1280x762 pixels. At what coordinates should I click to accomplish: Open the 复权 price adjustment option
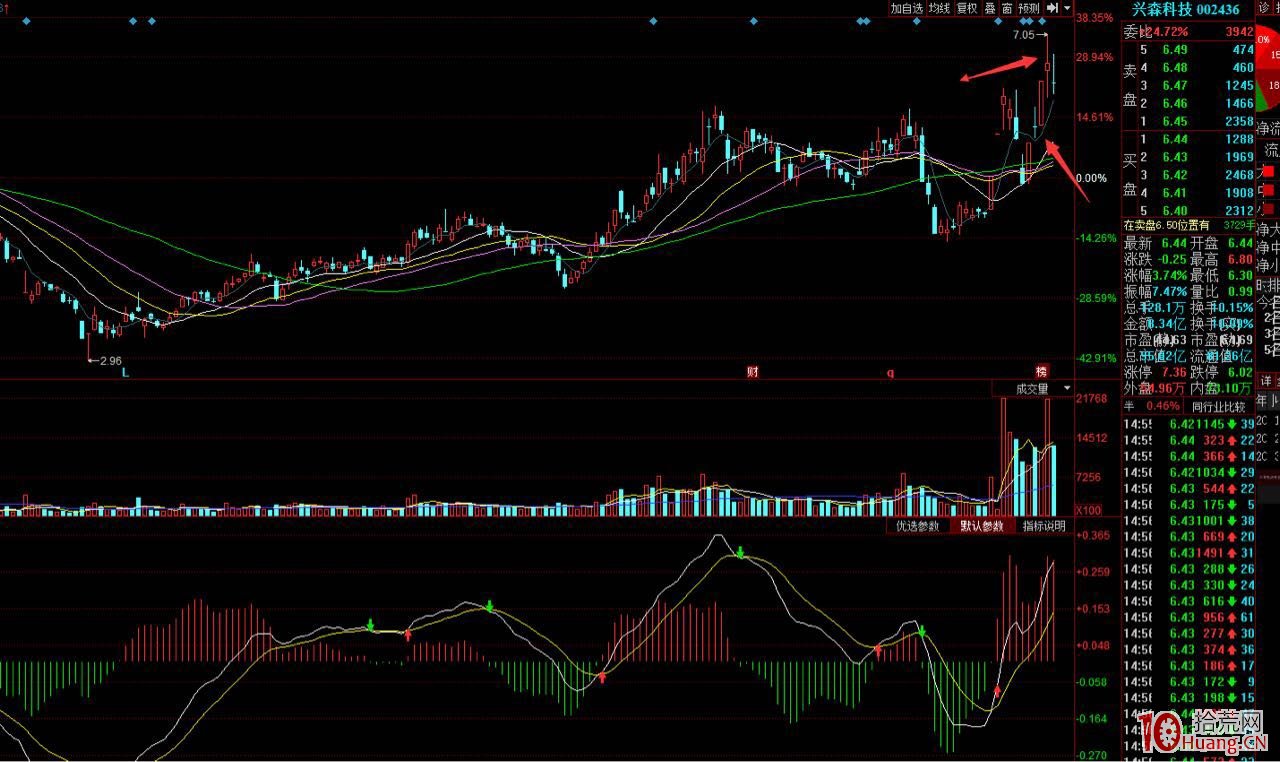pos(967,8)
